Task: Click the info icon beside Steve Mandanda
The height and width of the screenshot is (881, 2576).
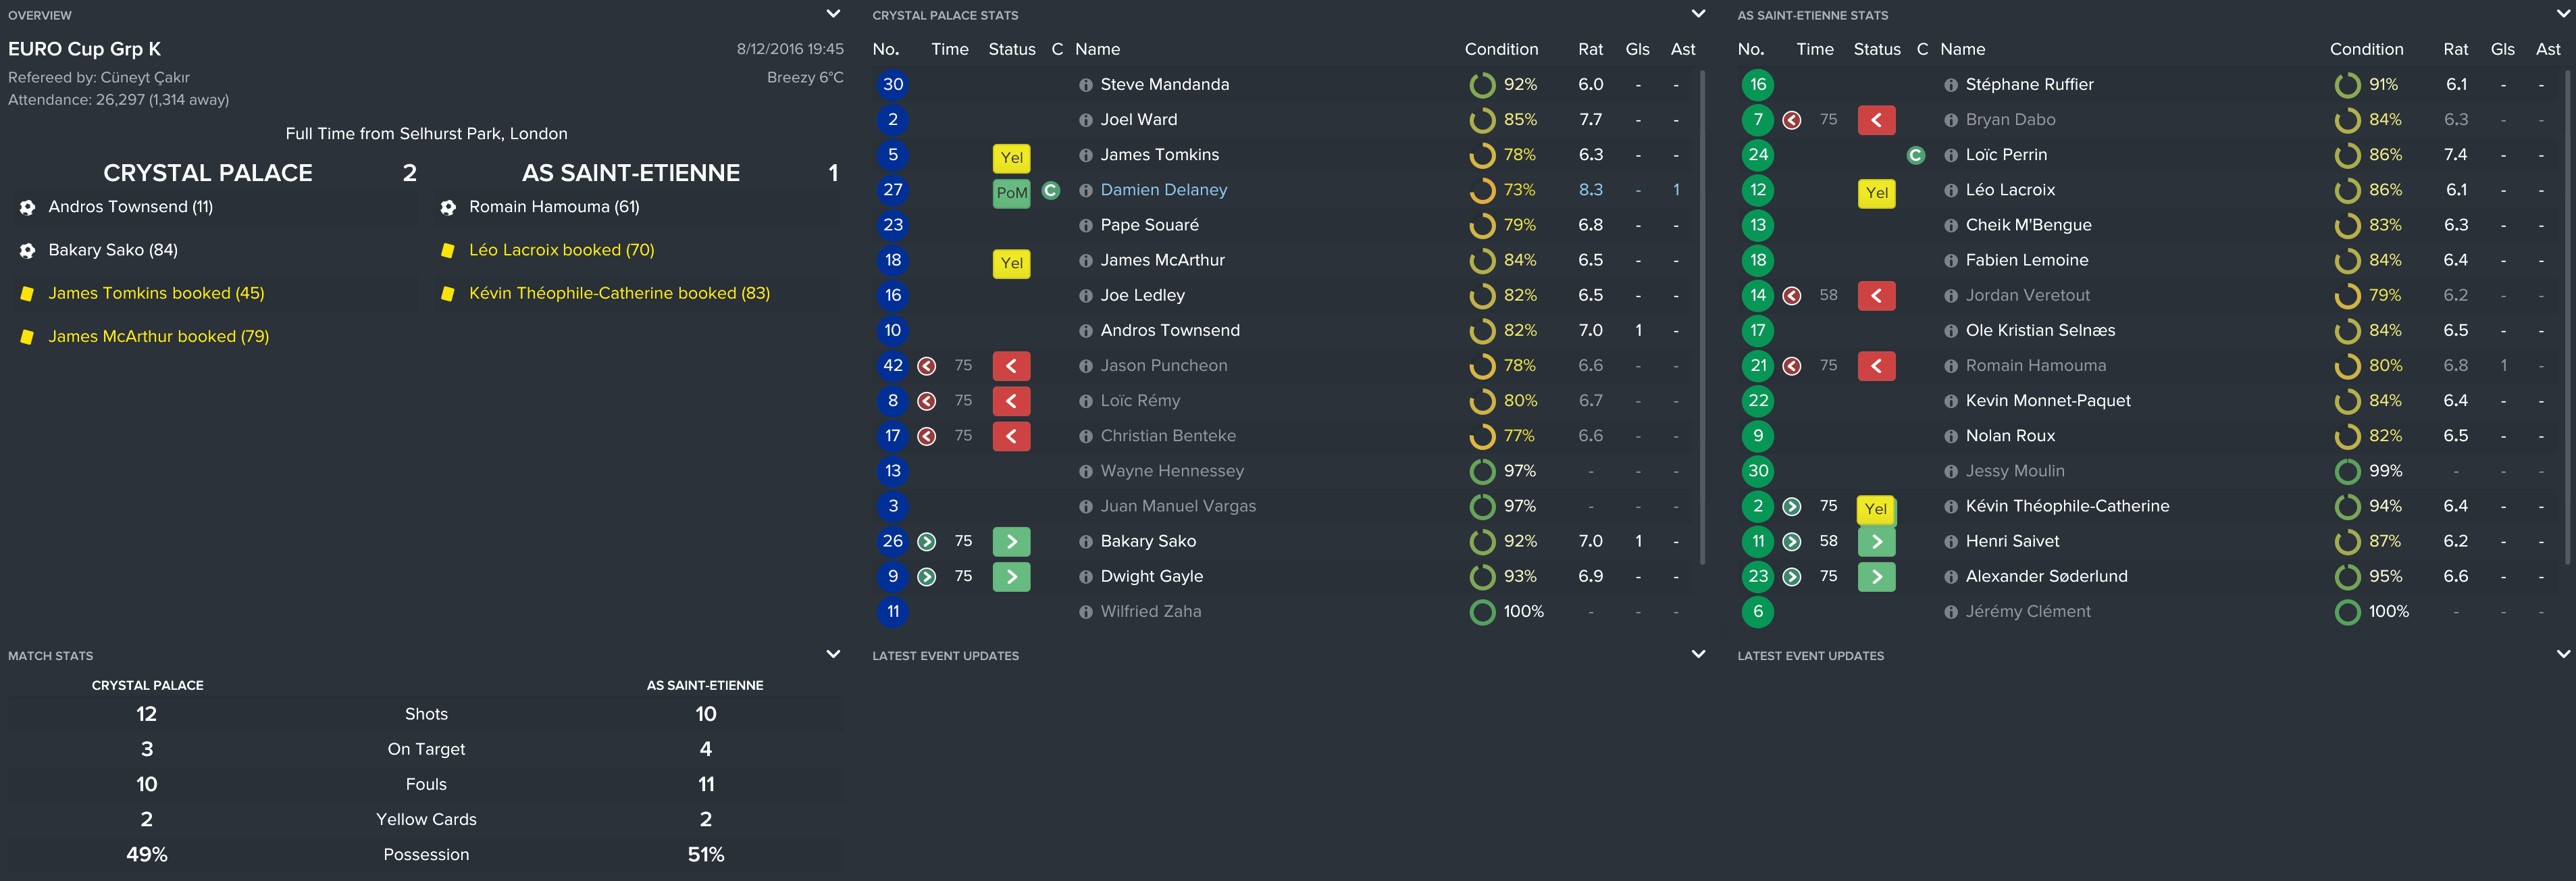Action: tap(1085, 85)
